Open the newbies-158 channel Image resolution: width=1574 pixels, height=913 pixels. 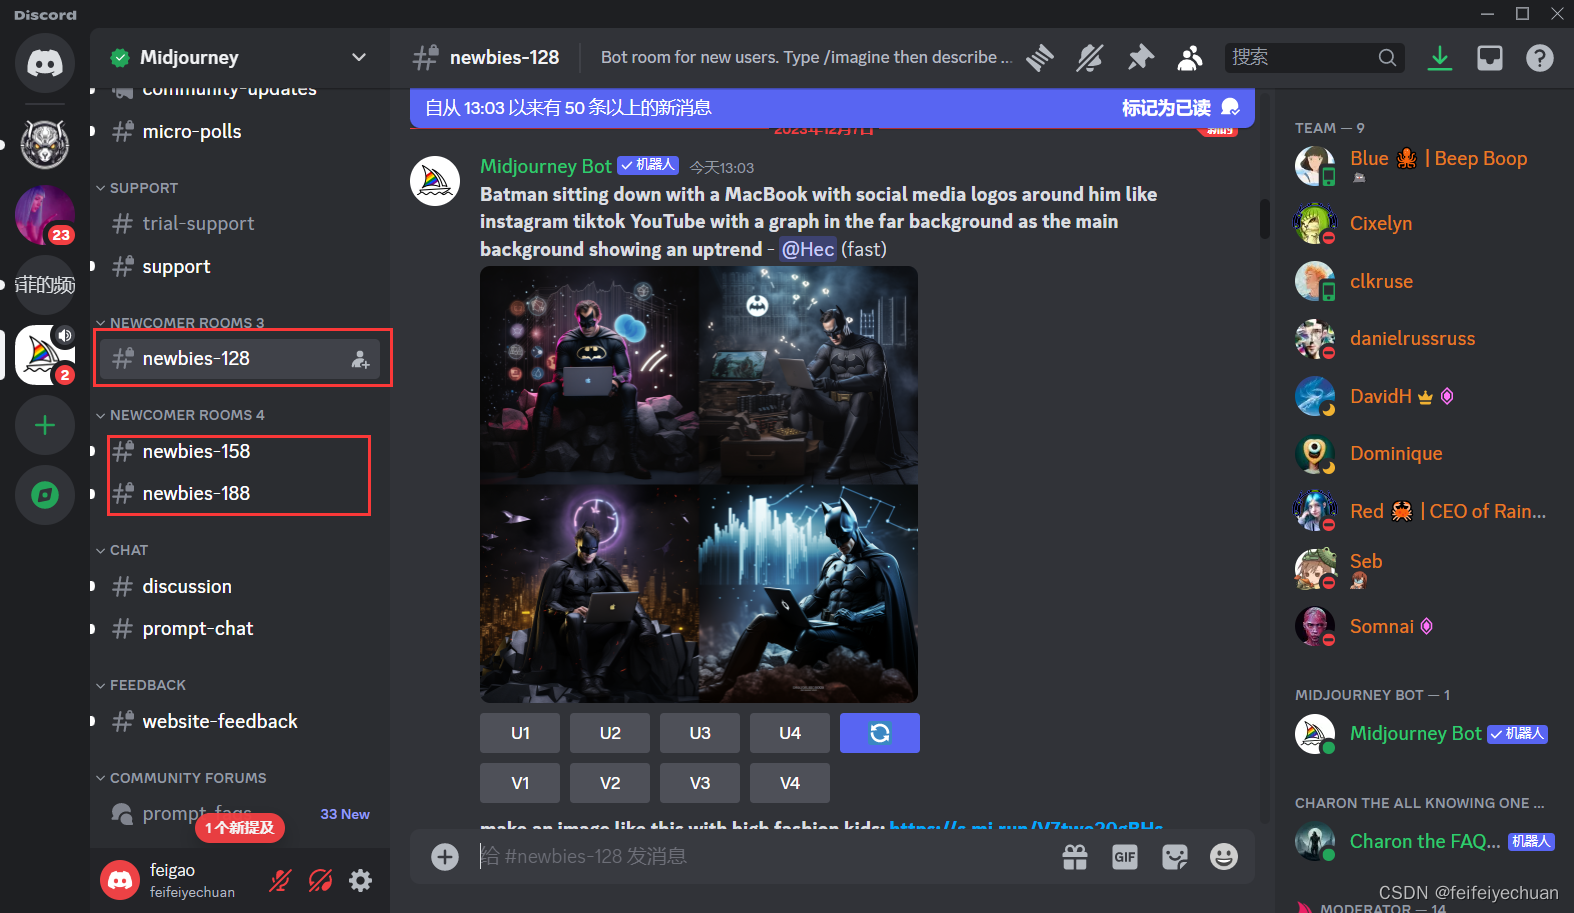238,451
